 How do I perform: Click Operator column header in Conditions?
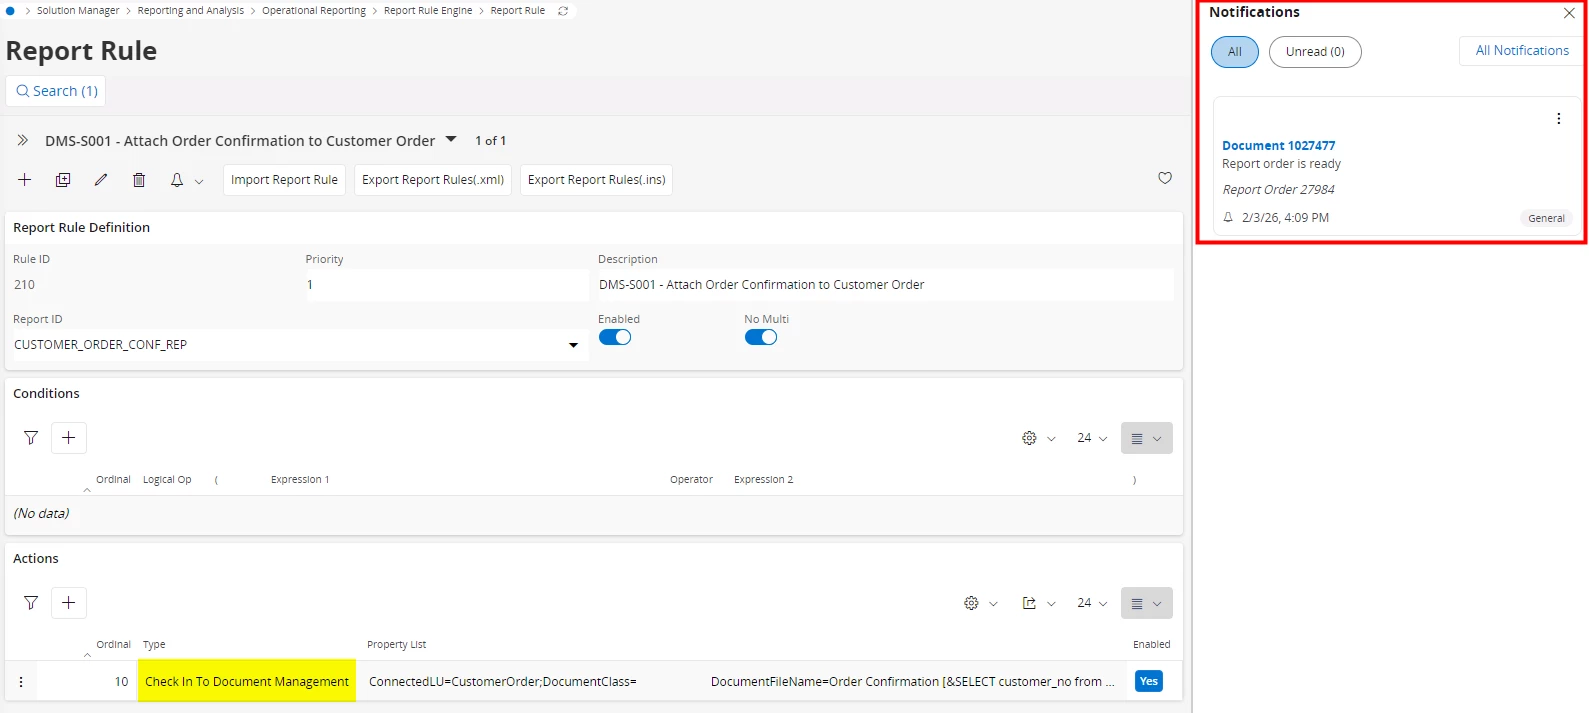pyautogui.click(x=691, y=480)
